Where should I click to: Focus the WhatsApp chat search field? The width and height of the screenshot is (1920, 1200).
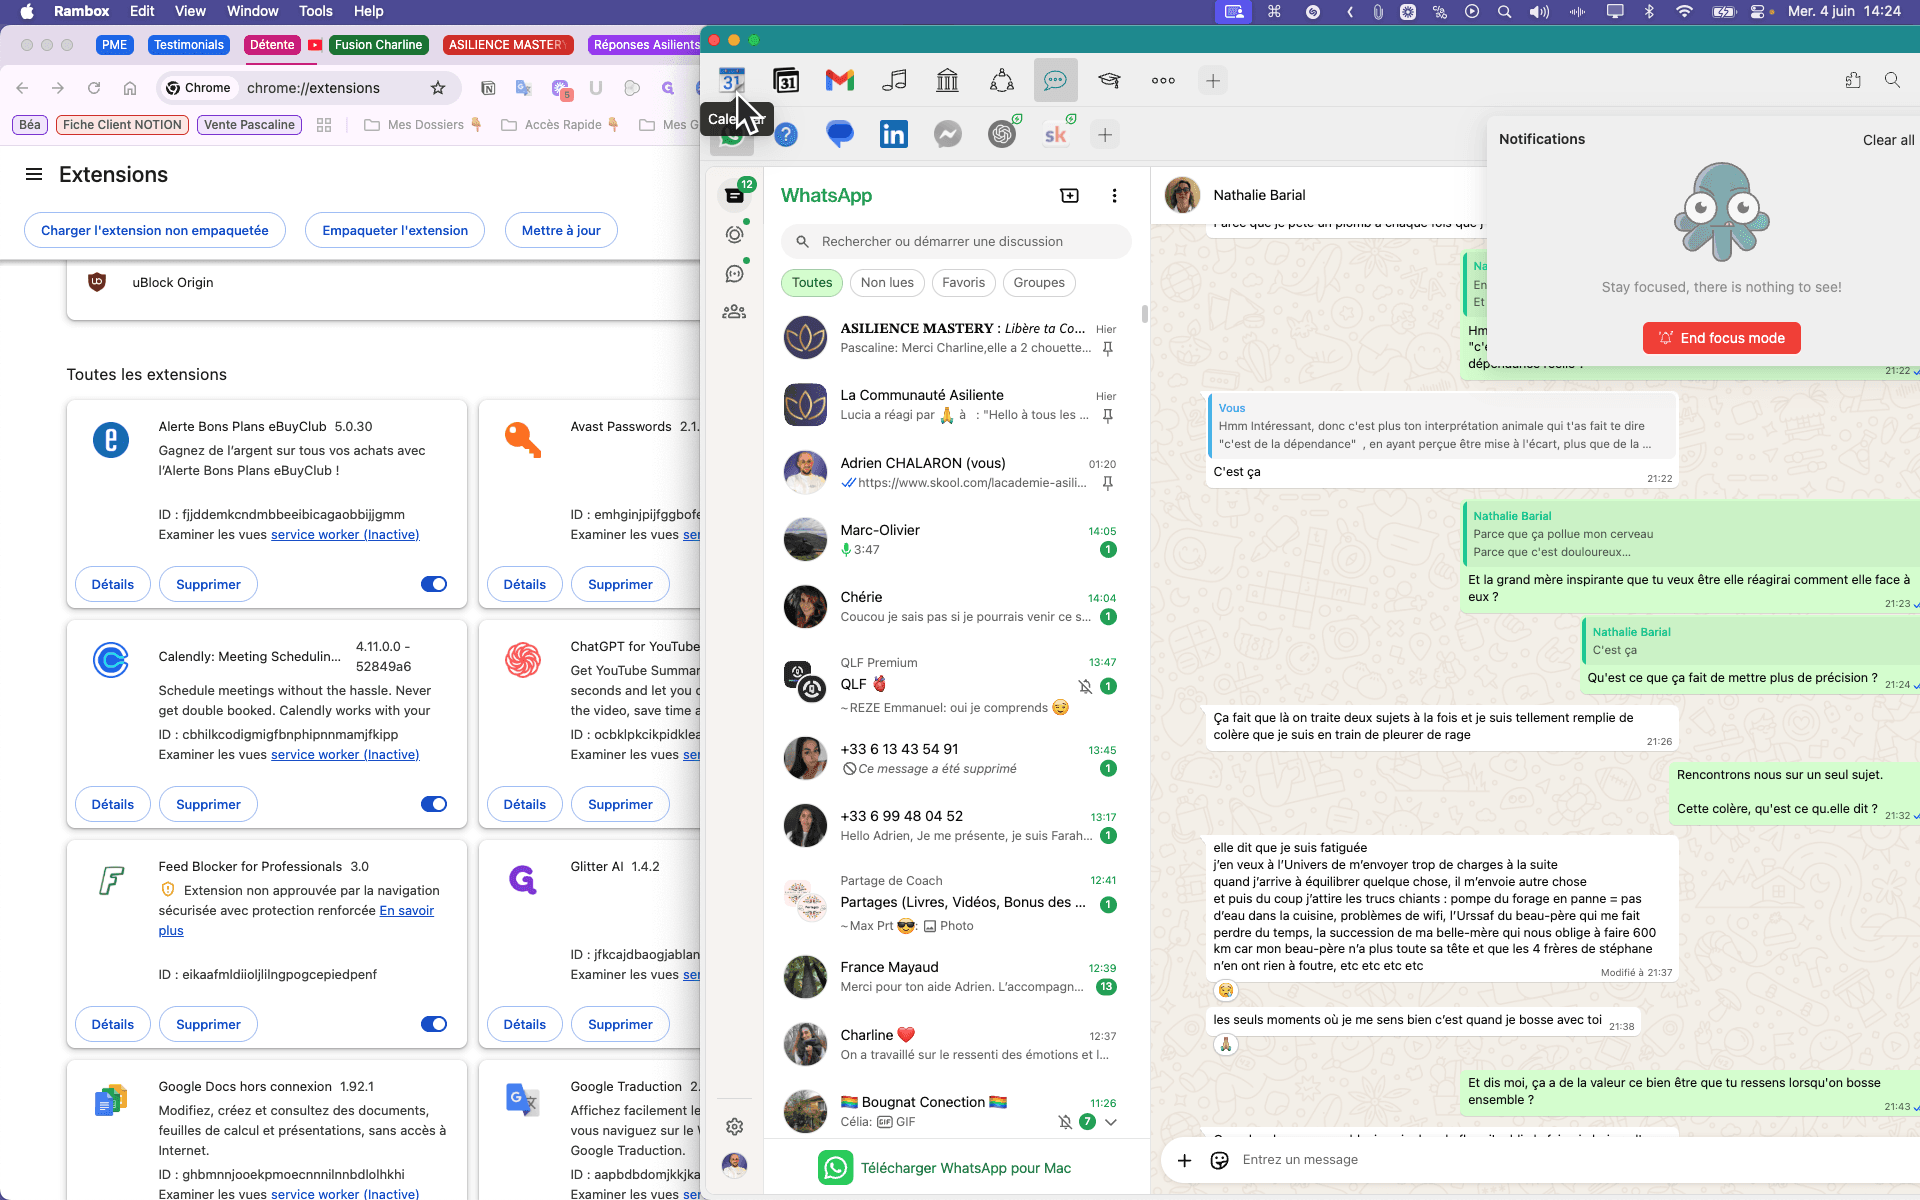tap(956, 242)
